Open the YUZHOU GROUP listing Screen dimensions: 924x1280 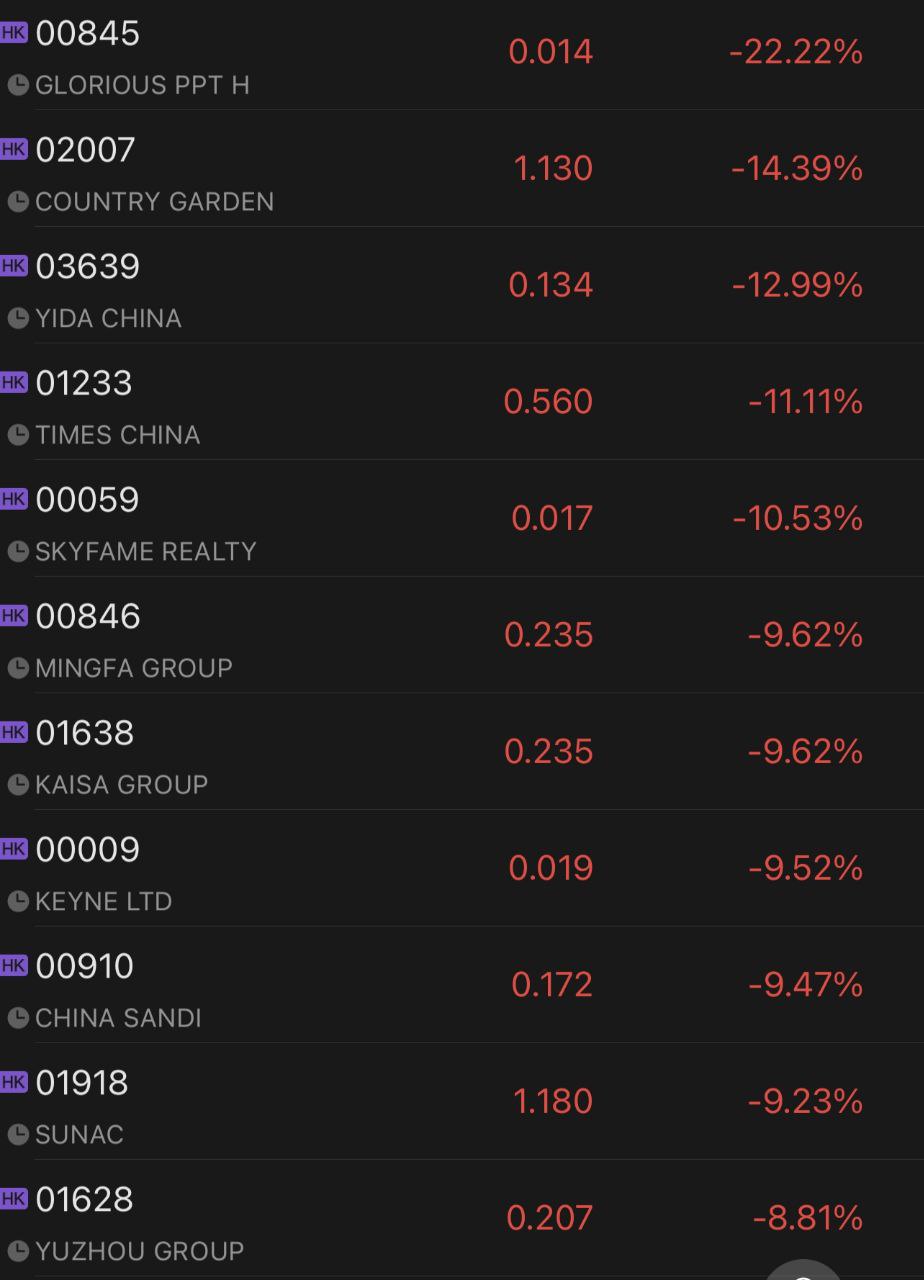click(x=139, y=1251)
